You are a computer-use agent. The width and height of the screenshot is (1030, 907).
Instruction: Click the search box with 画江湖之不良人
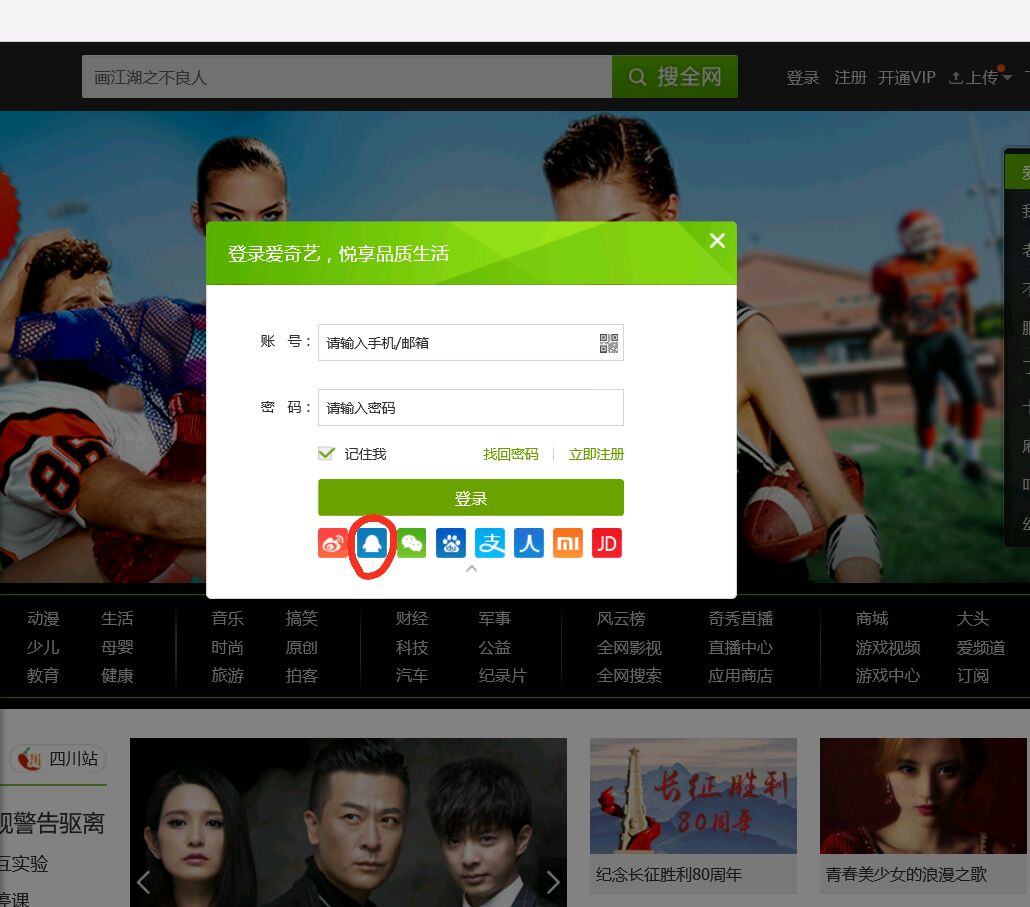(x=347, y=77)
